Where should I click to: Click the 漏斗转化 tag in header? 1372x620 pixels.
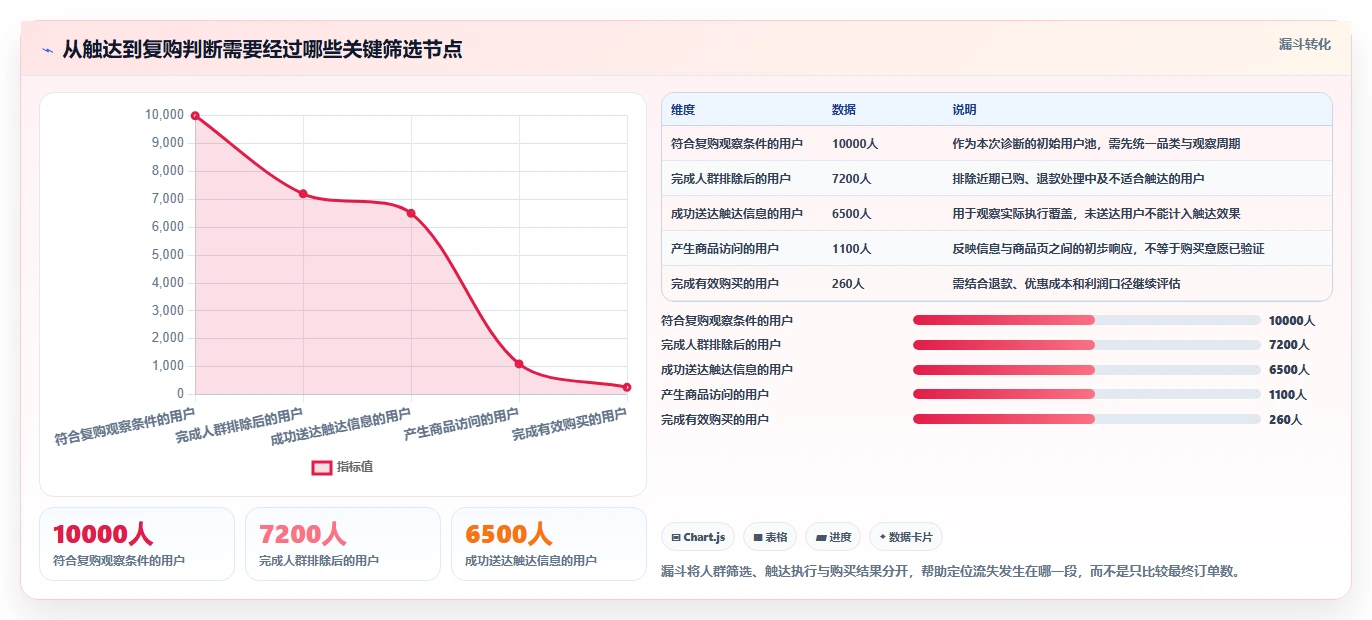coord(1304,44)
